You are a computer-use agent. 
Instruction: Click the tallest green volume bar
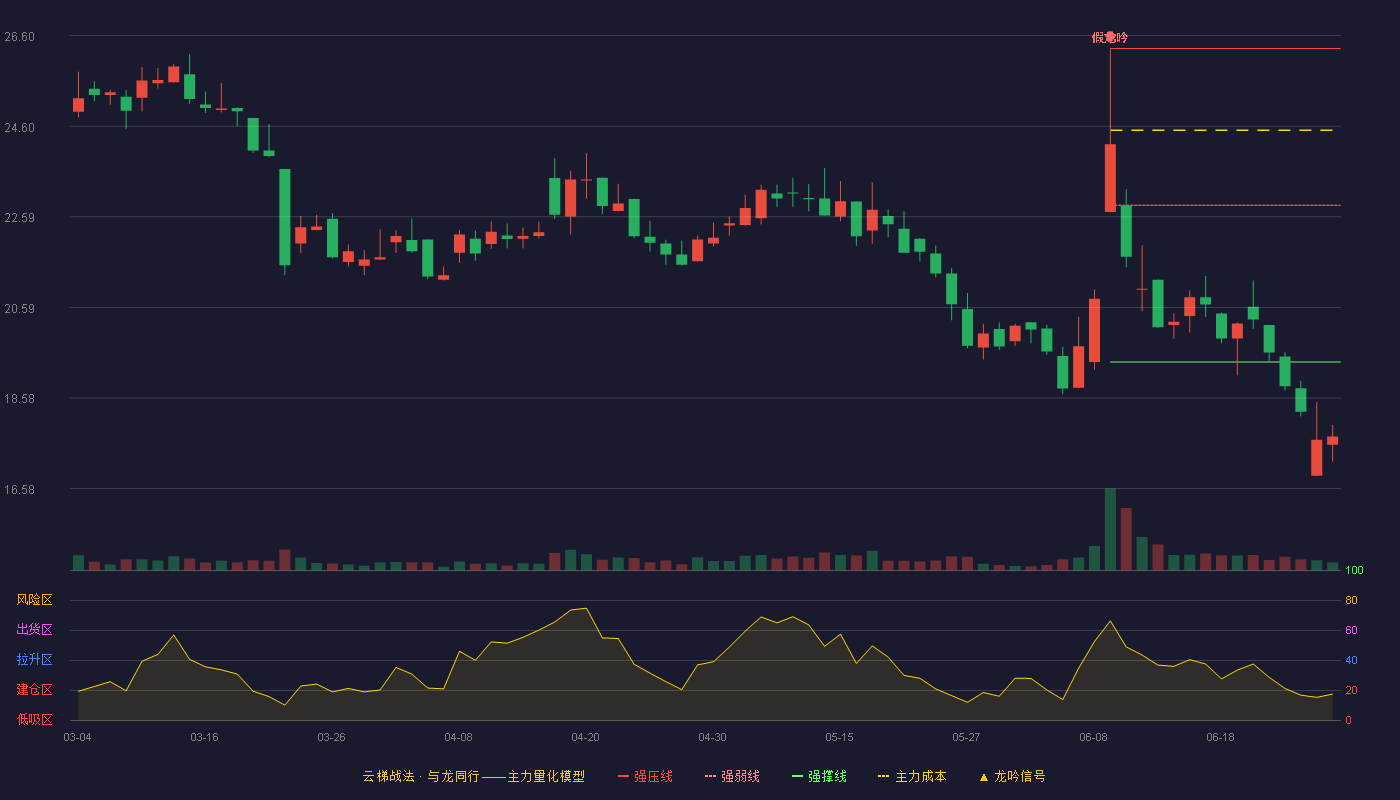1110,529
